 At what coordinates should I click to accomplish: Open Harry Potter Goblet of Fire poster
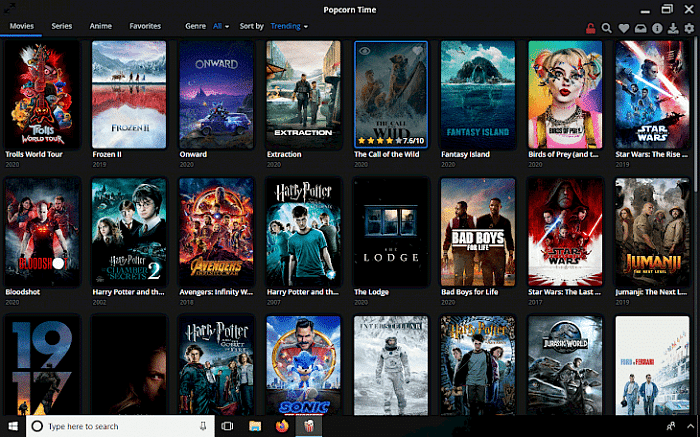216,366
